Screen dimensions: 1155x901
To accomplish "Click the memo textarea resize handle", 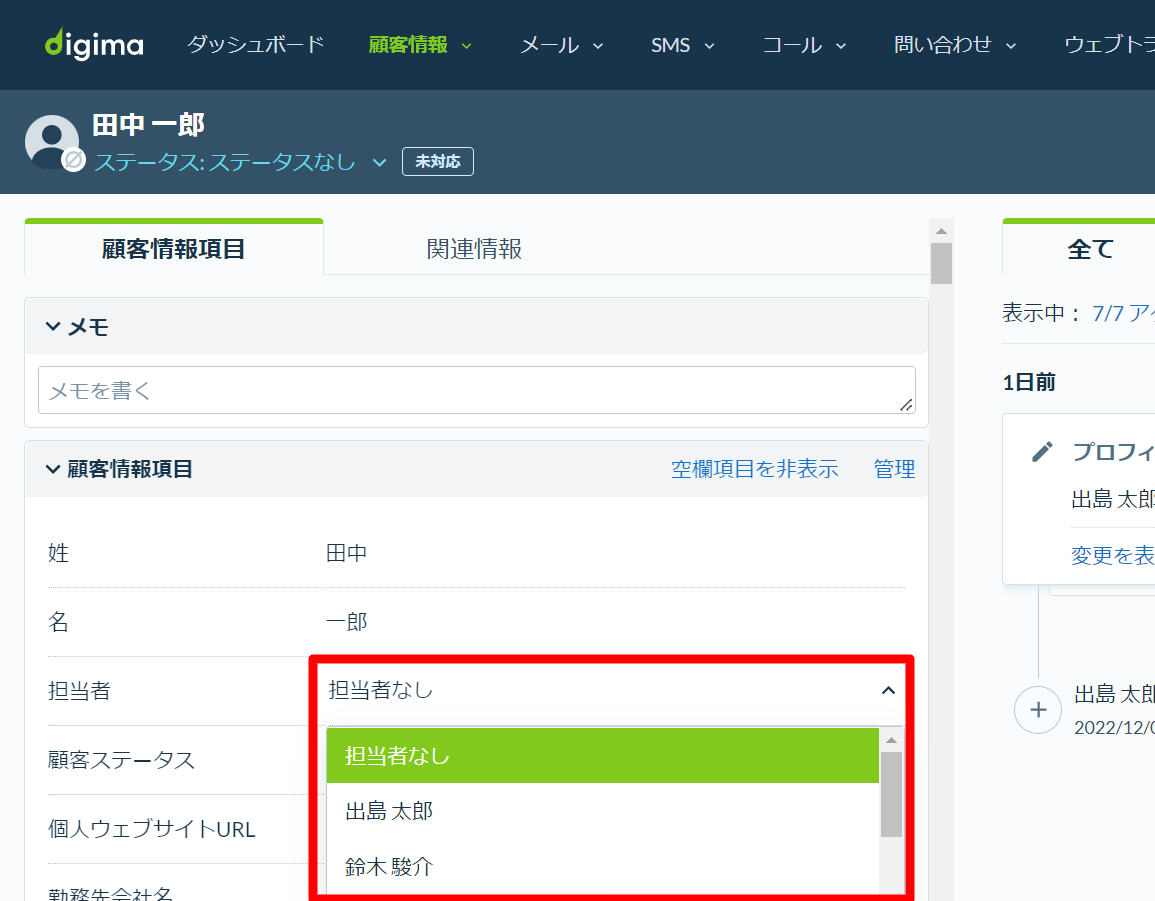I will pos(906,404).
